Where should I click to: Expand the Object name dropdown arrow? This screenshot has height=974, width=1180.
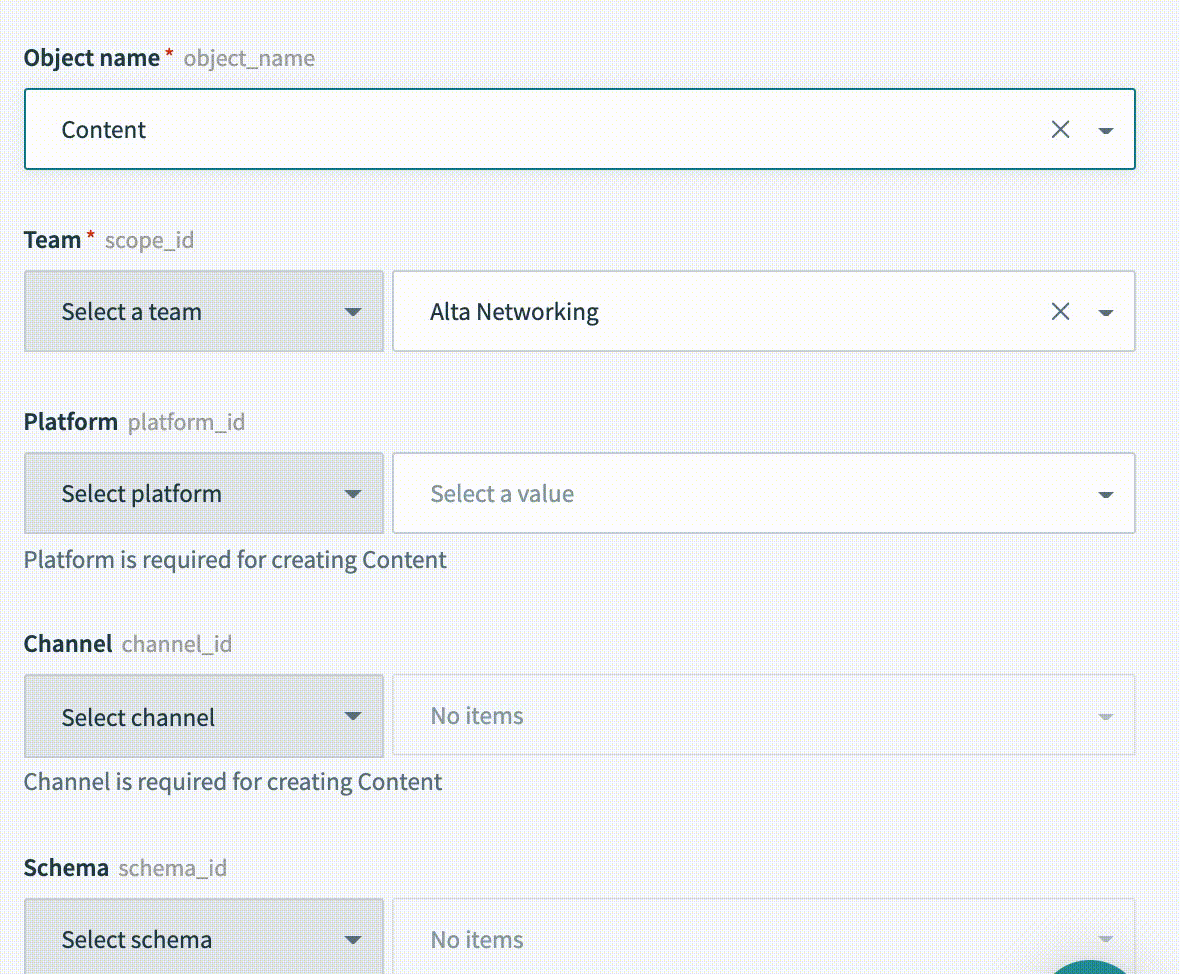pyautogui.click(x=1106, y=130)
